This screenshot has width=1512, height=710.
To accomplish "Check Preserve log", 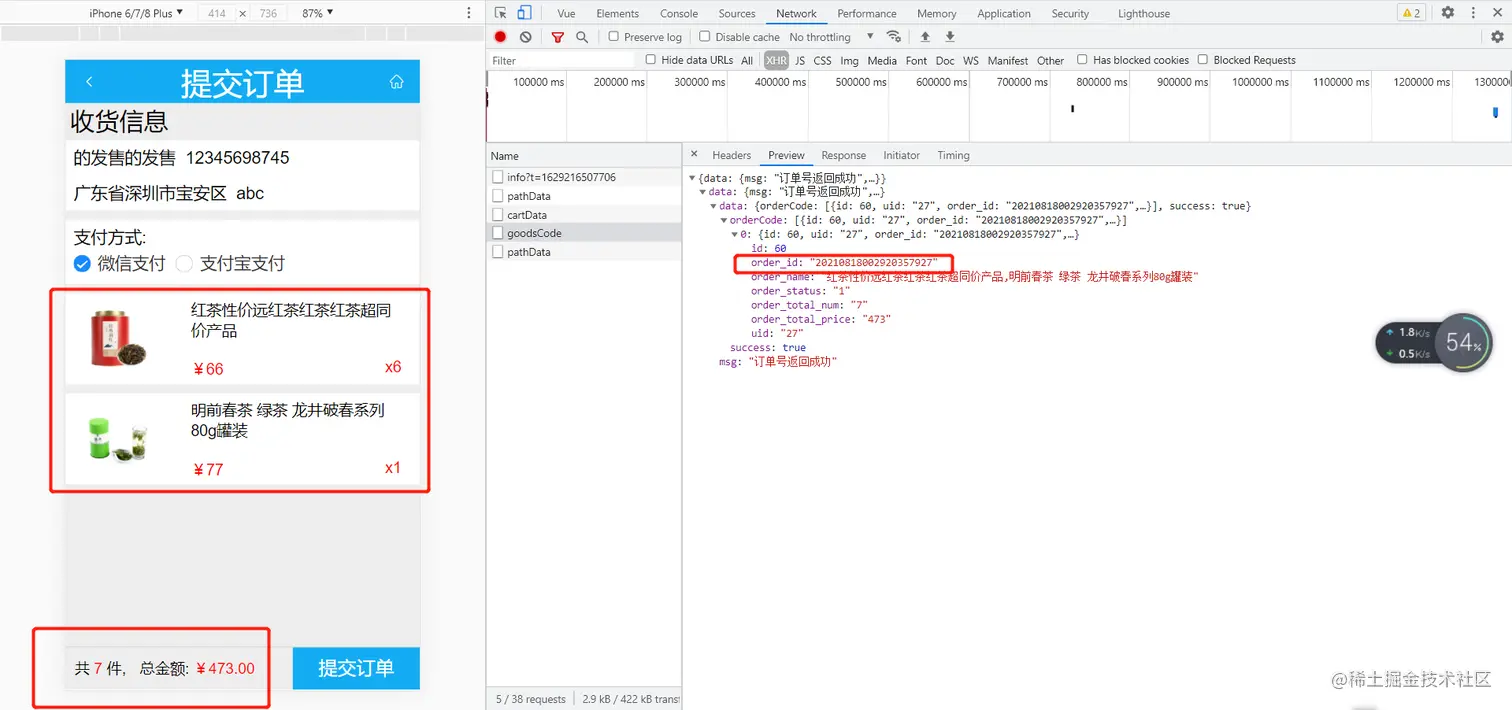I will pyautogui.click(x=614, y=37).
